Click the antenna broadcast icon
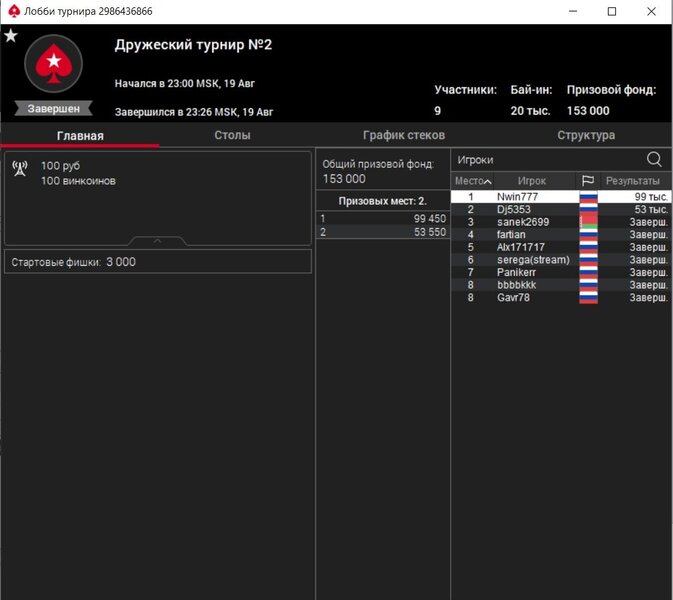This screenshot has height=600, width=673. (x=19, y=168)
